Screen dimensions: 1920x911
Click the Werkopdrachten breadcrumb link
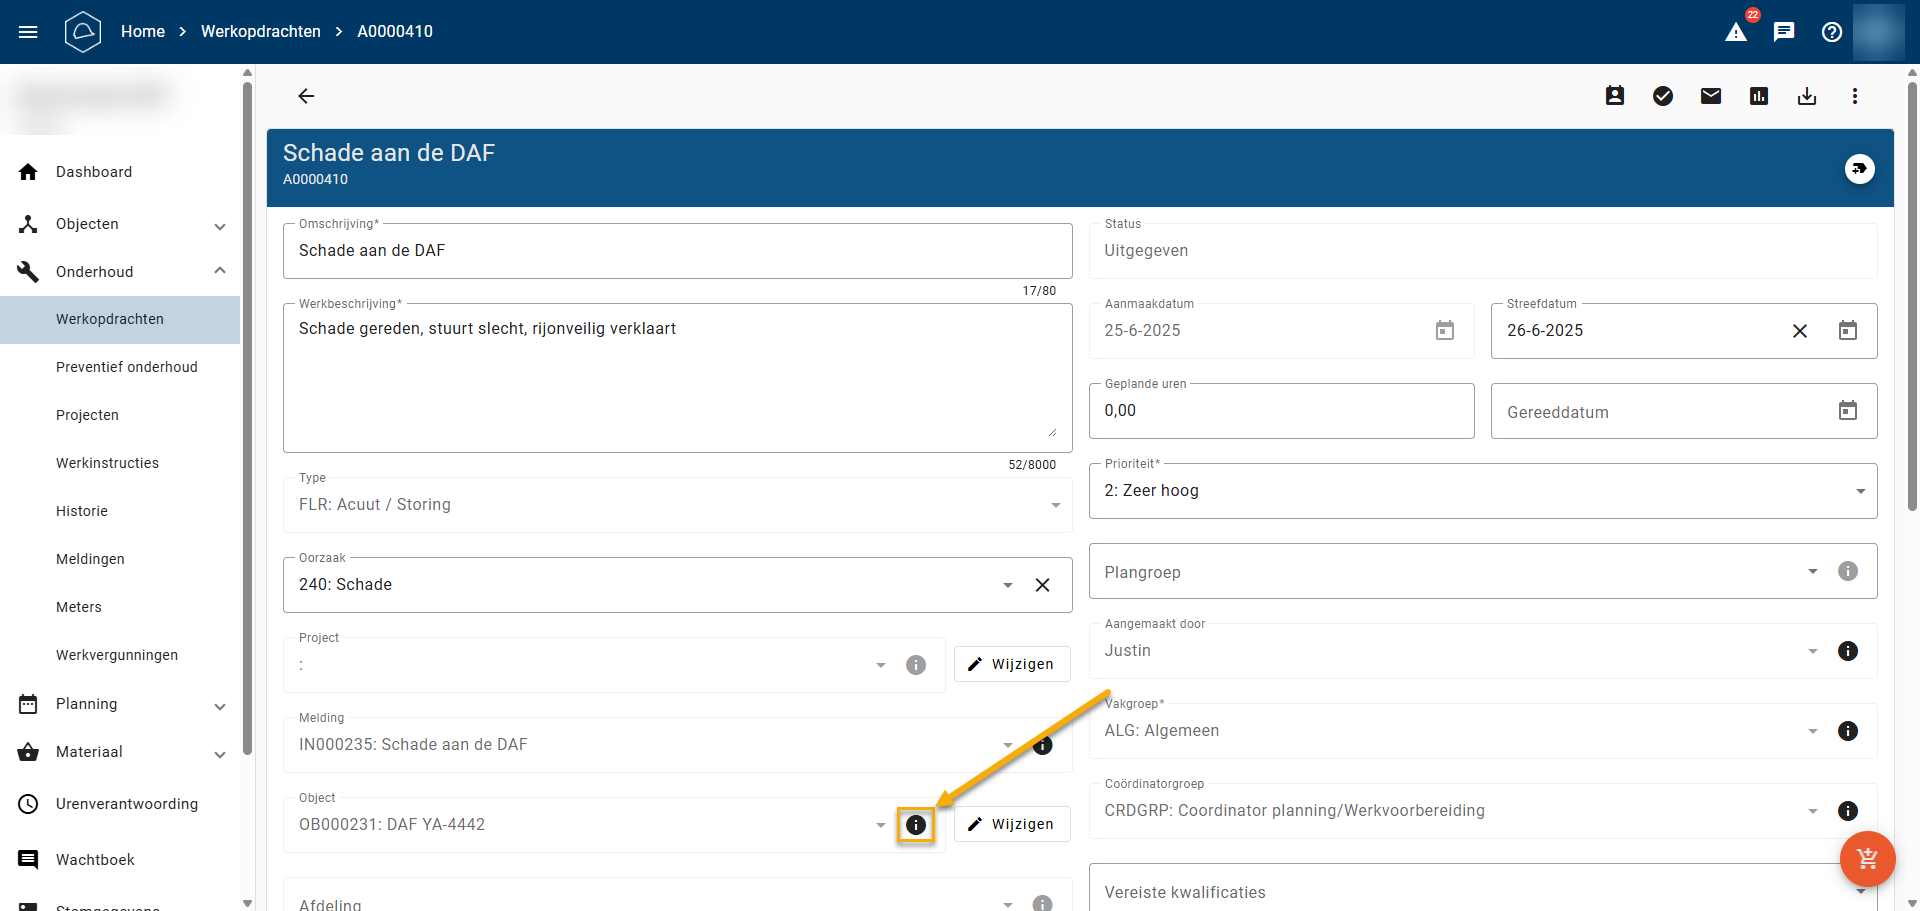(x=261, y=32)
